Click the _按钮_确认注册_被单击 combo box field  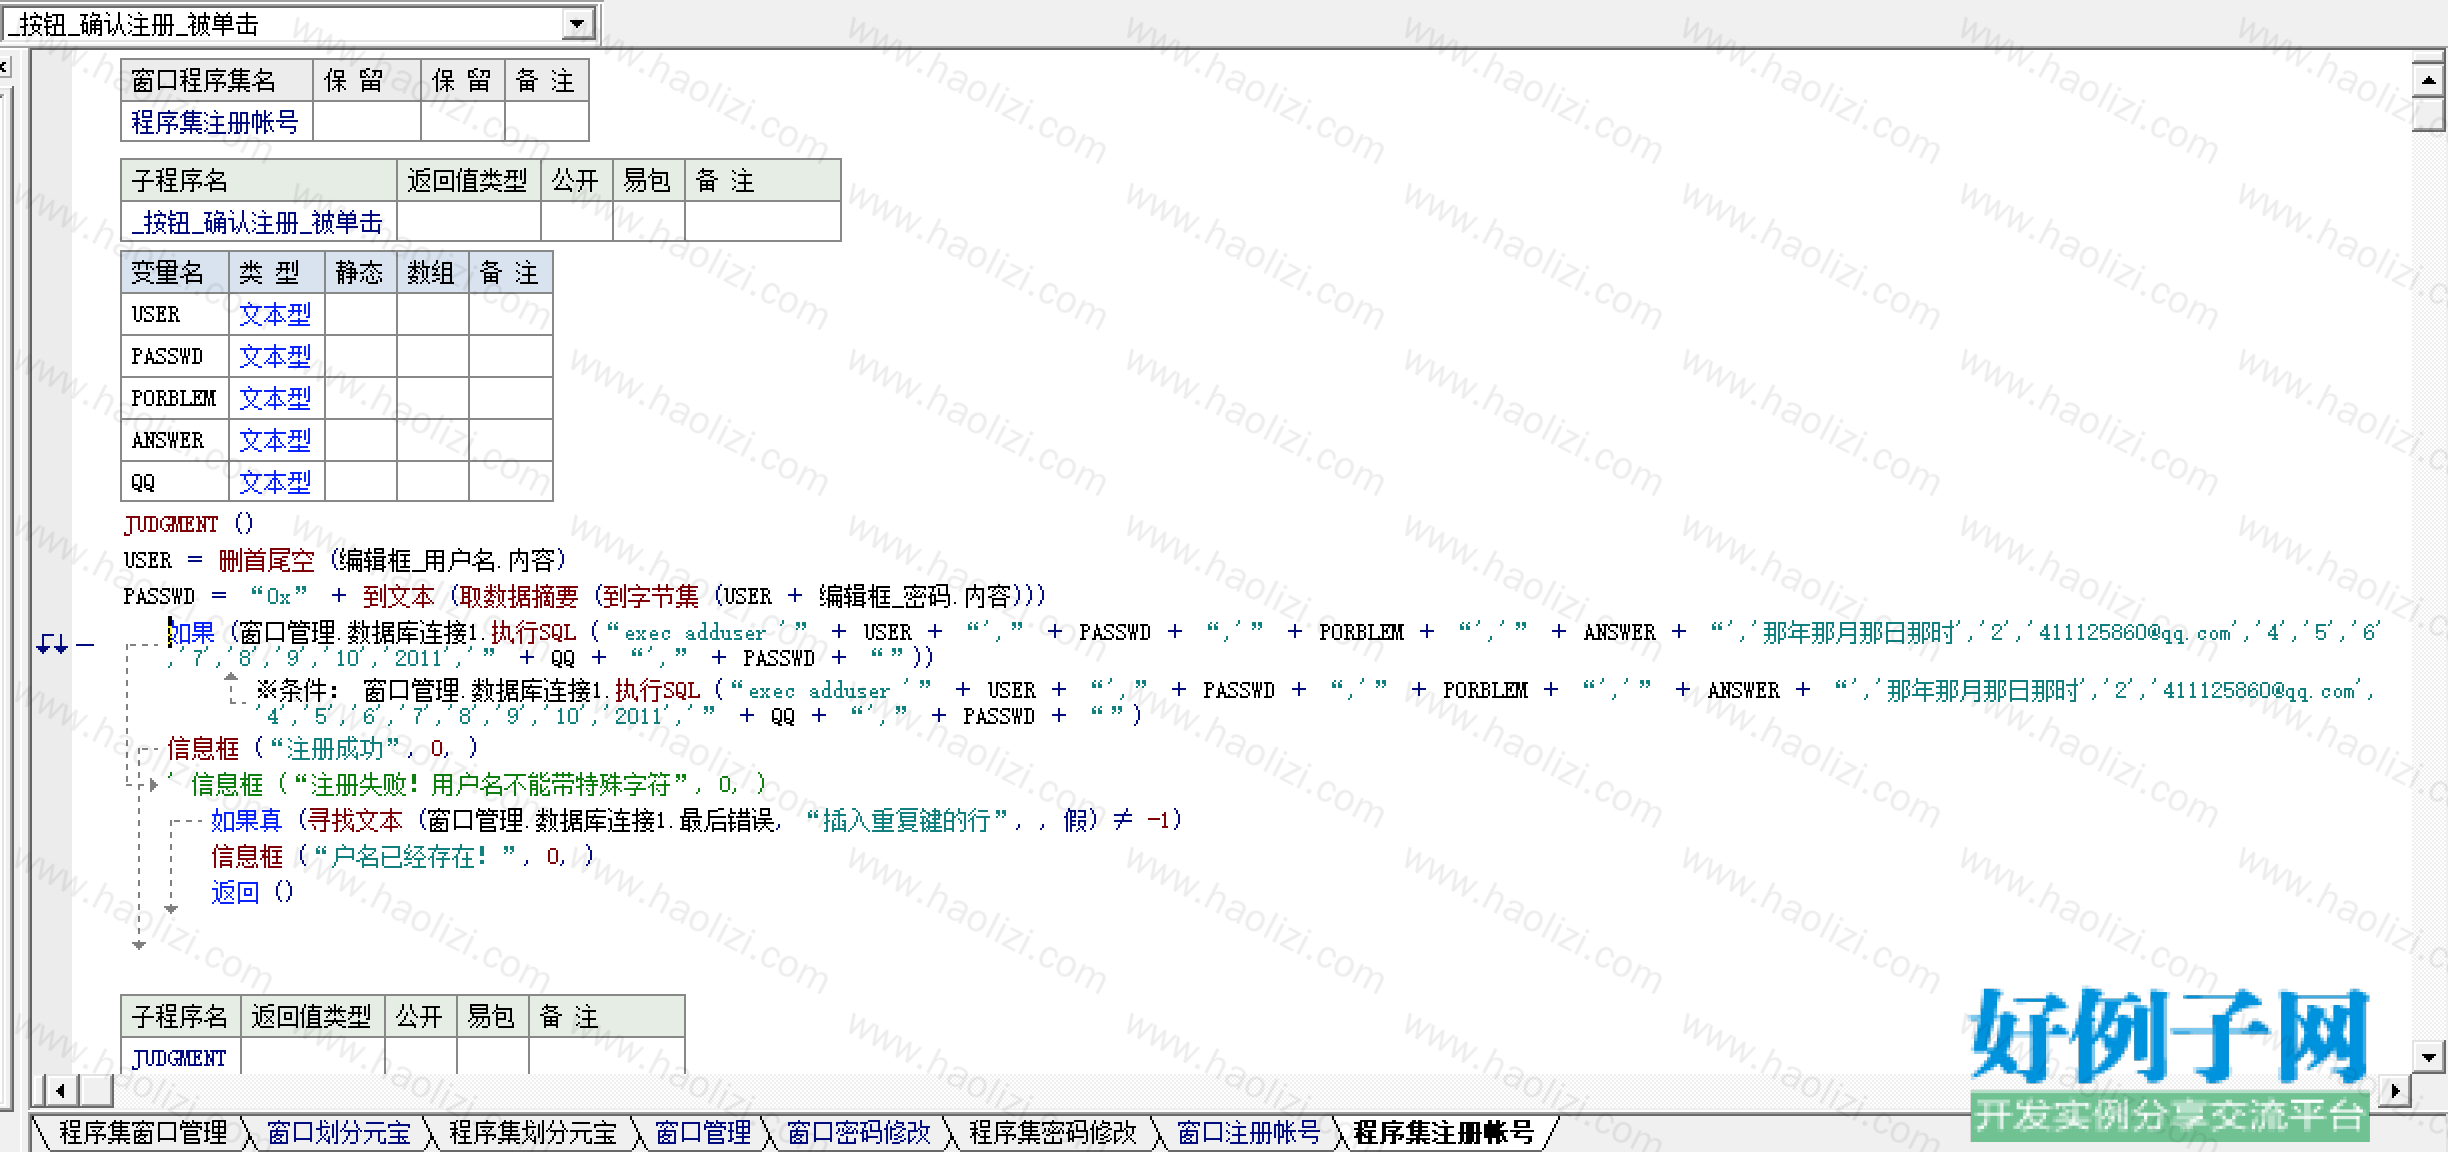tap(299, 24)
